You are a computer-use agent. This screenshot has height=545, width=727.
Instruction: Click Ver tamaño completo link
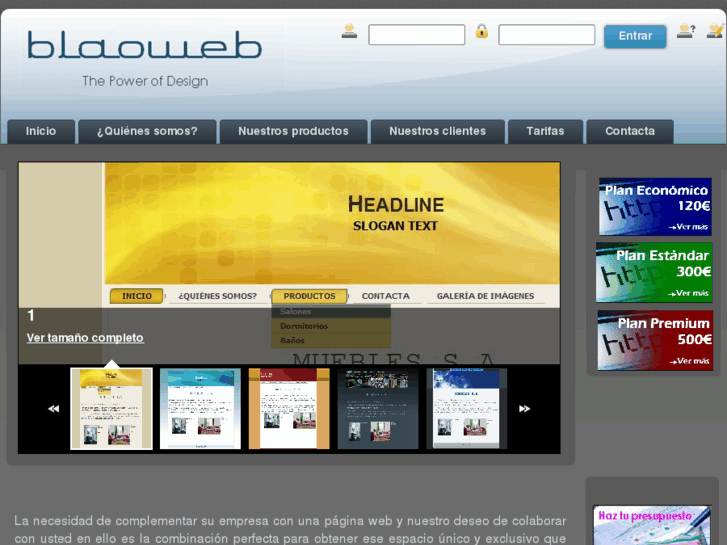coord(85,338)
